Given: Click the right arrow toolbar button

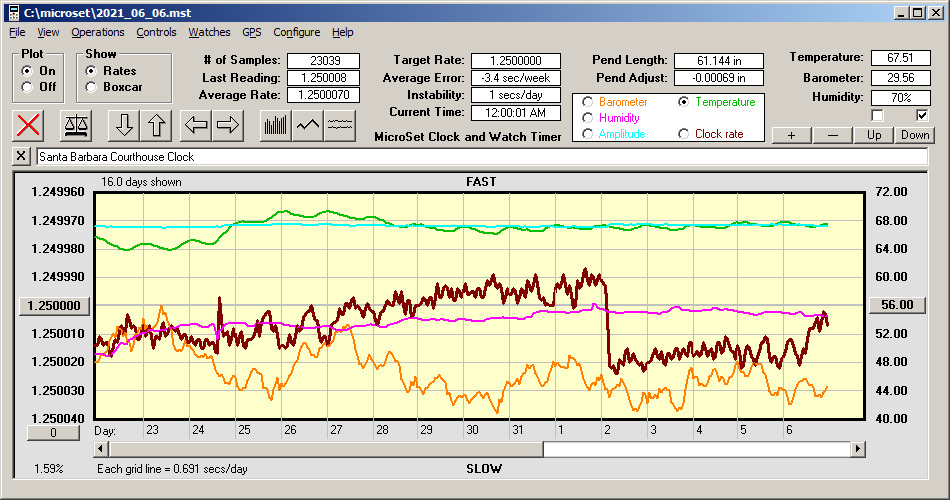Looking at the screenshot, I should point(228,125).
